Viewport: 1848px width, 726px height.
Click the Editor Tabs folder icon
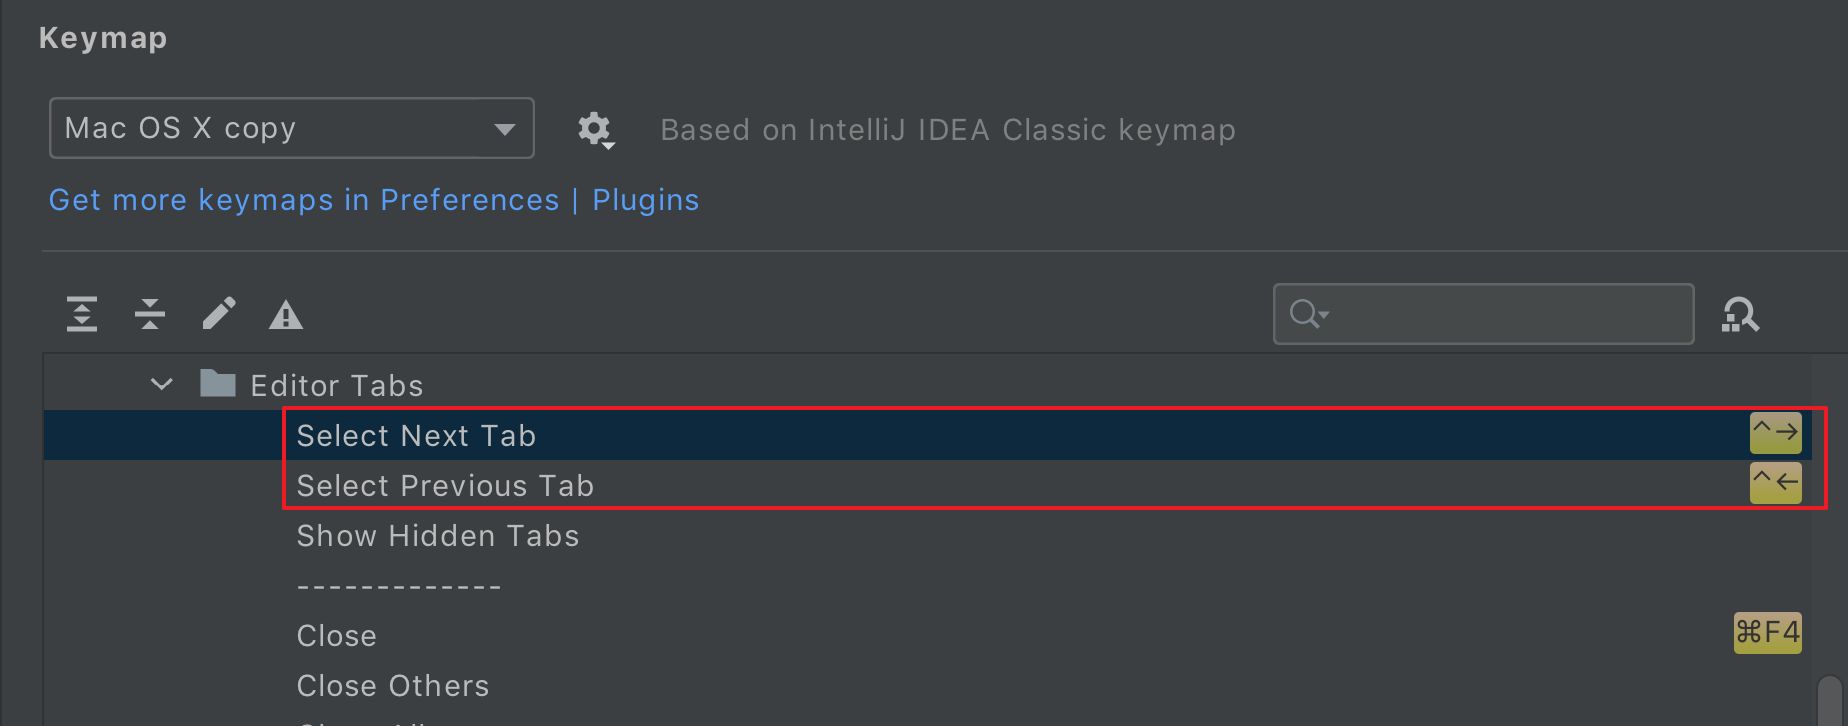tap(217, 384)
